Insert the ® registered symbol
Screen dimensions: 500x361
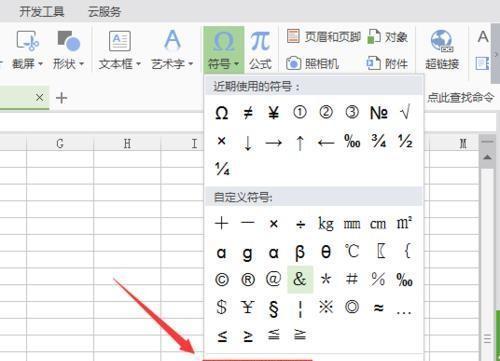coord(248,280)
